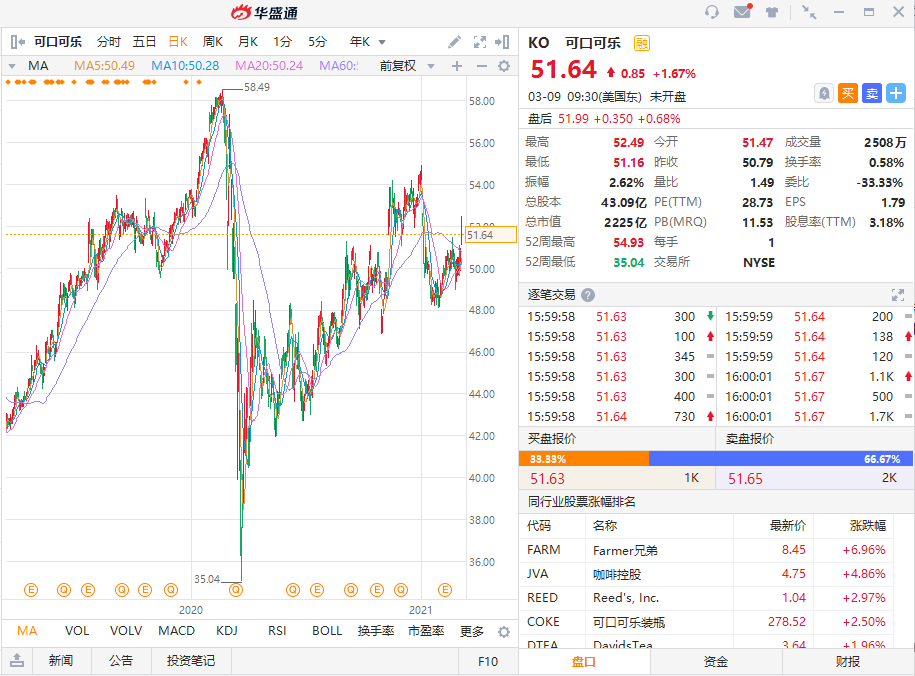Zoom out chart with minus icon
This screenshot has width=915, height=676.
pos(481,66)
